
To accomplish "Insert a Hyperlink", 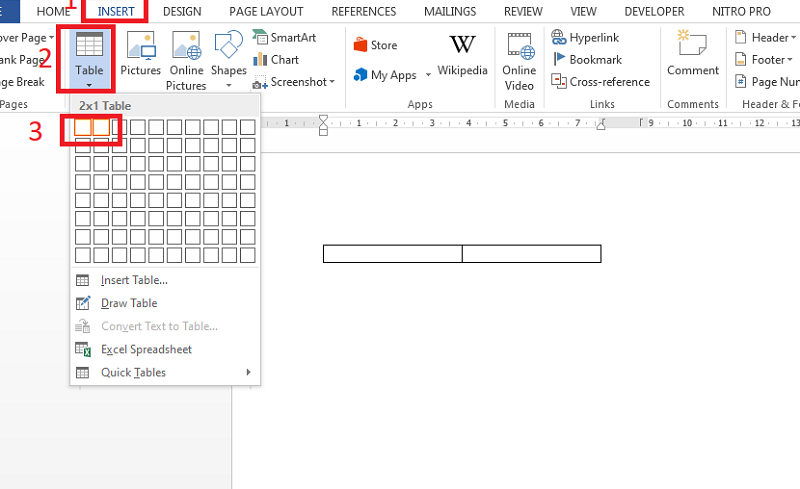I will (x=585, y=37).
